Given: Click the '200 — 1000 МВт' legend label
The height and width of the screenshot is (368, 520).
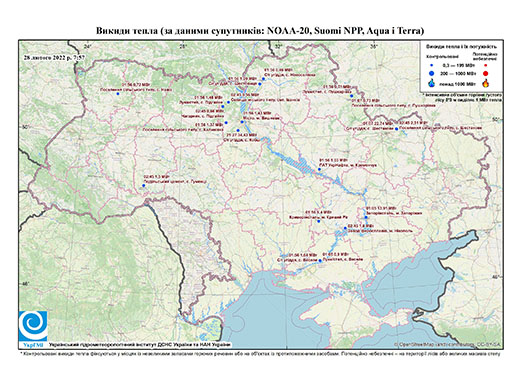Looking at the screenshot, I should 457,73.
